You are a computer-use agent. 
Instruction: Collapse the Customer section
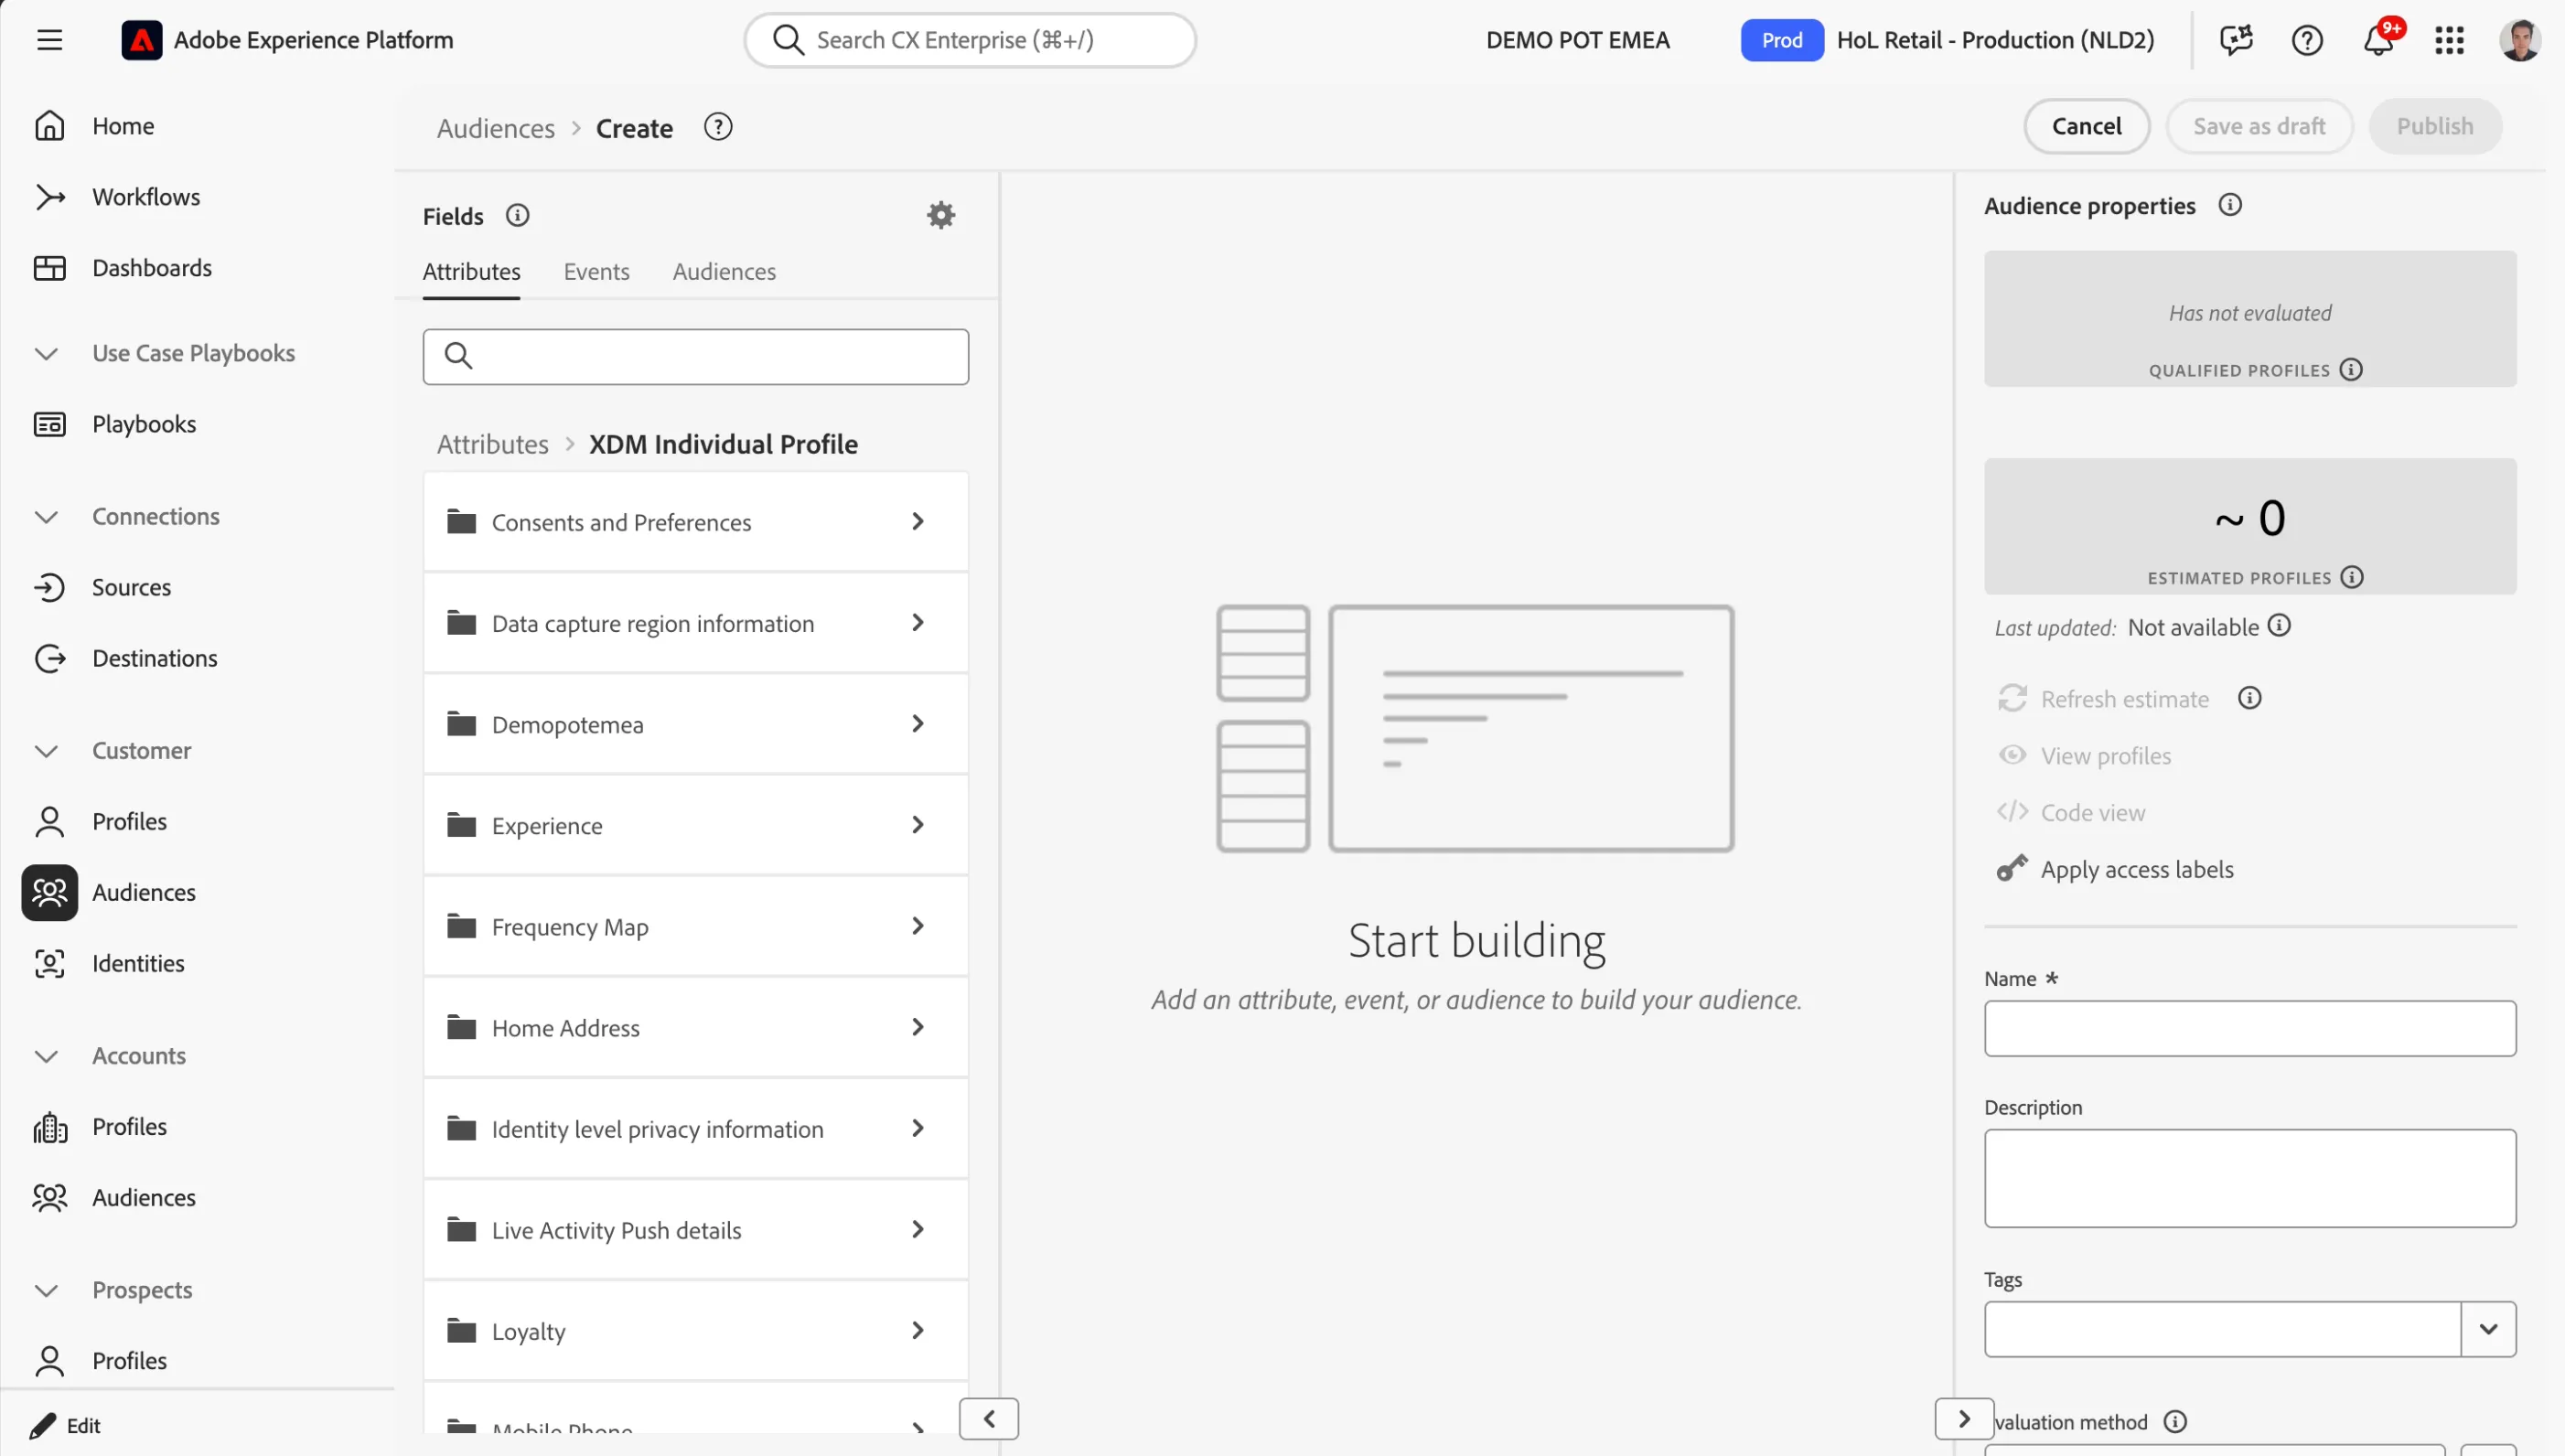[x=46, y=750]
